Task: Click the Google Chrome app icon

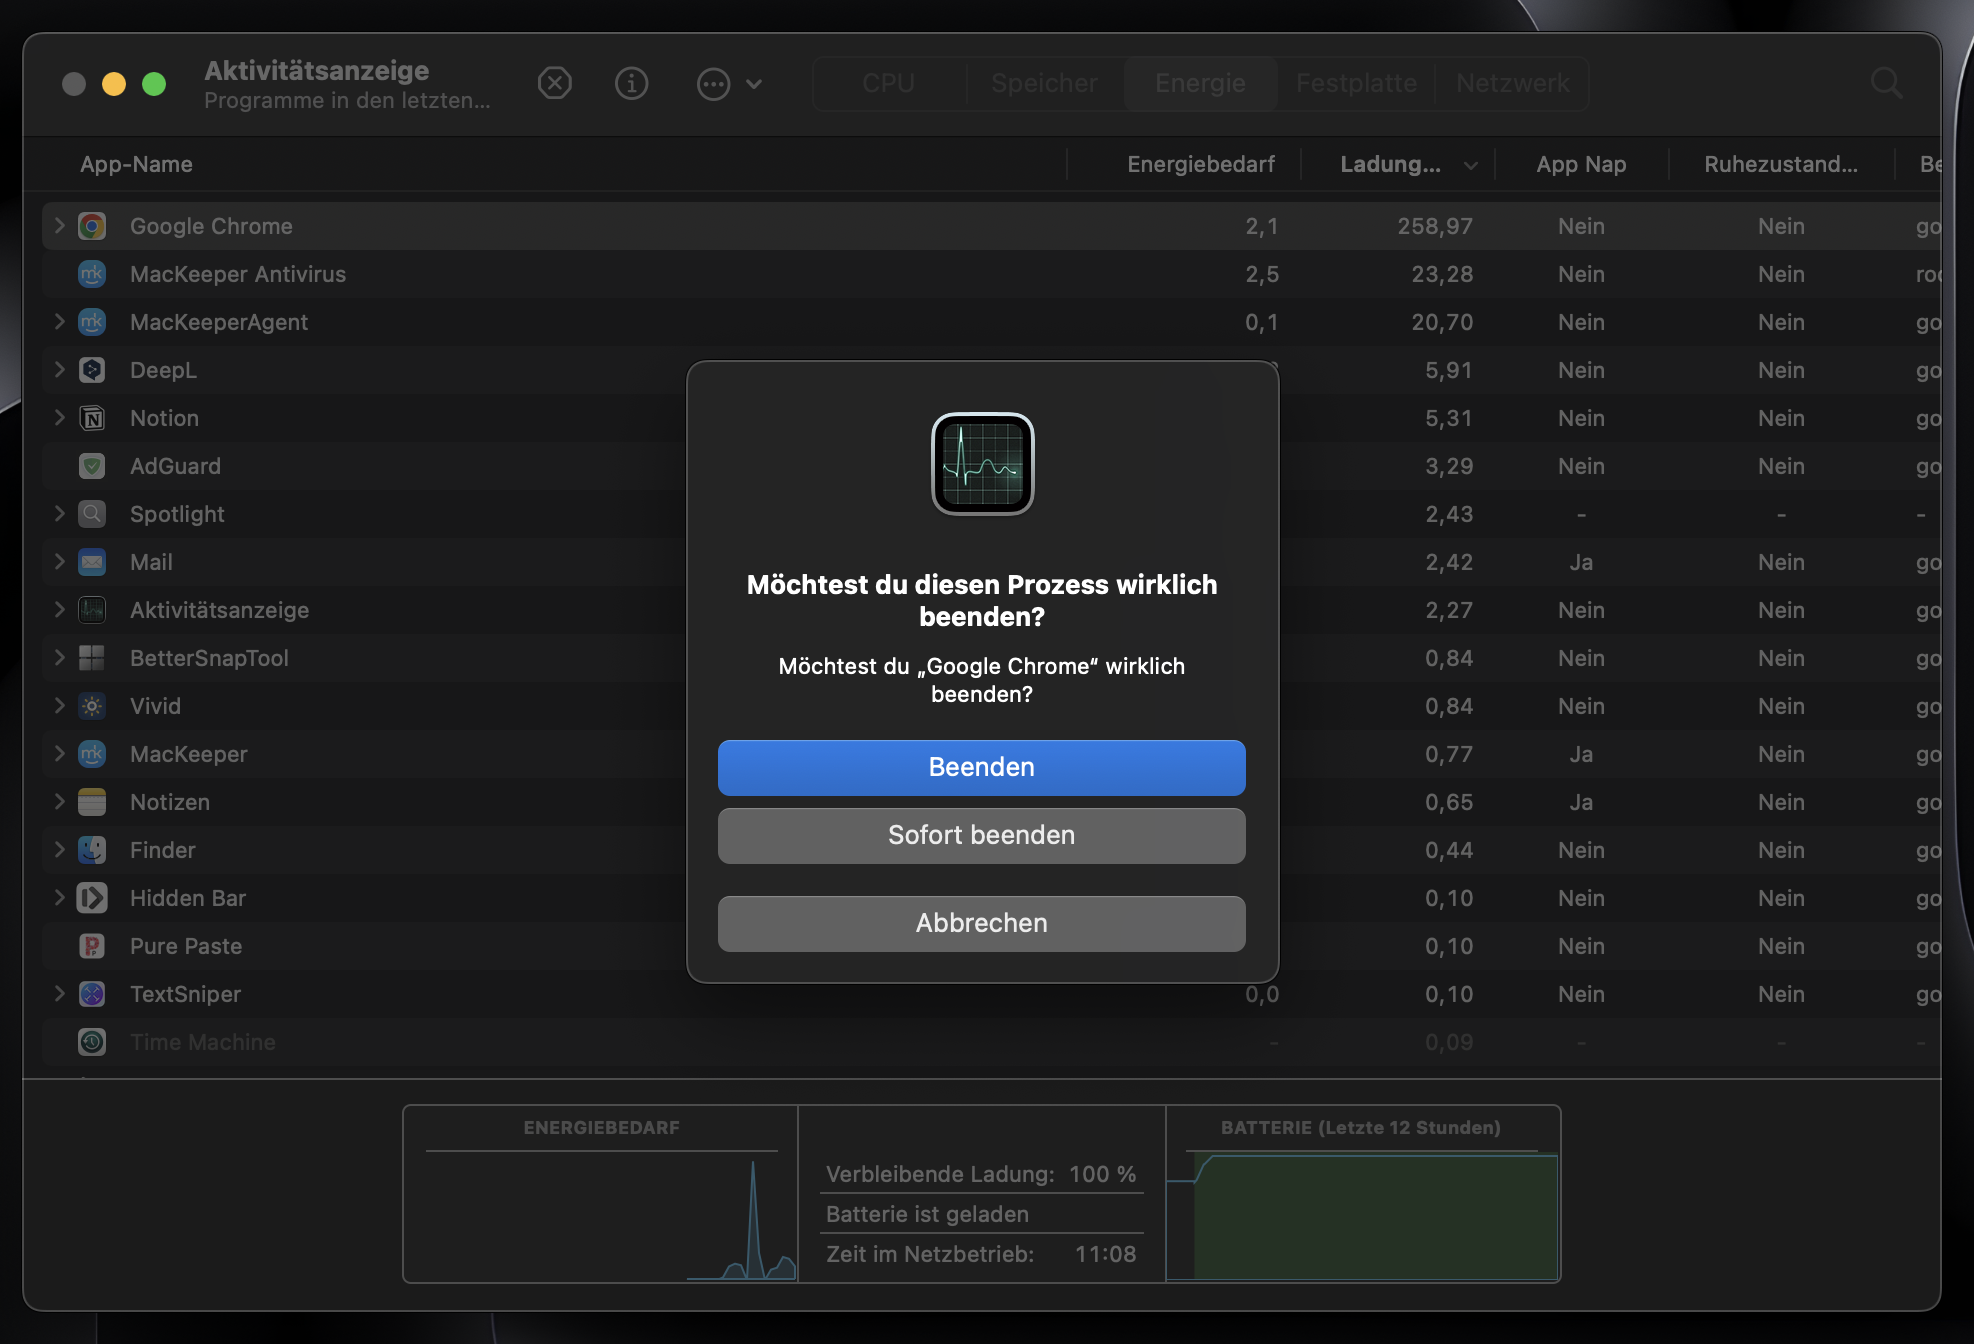Action: (x=92, y=226)
